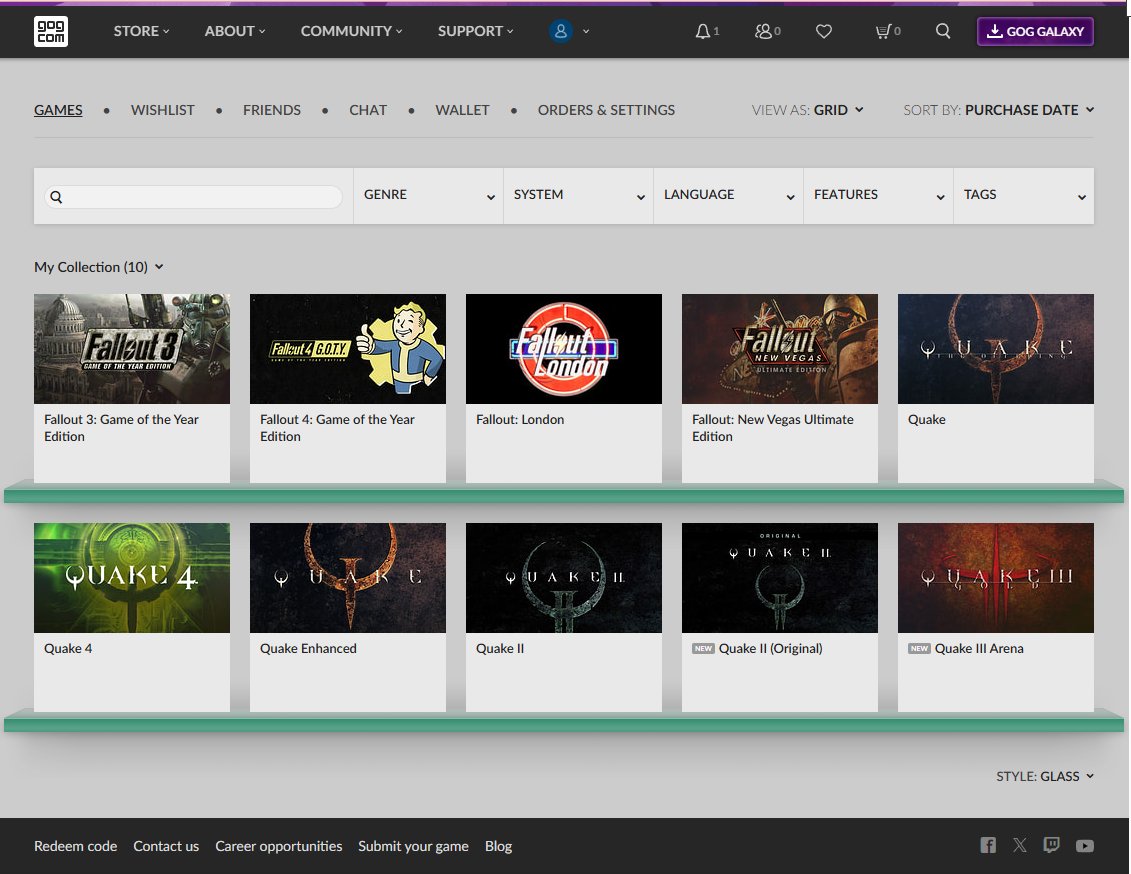Open the notifications bell icon
Screen dimensions: 1131x874
click(x=703, y=31)
